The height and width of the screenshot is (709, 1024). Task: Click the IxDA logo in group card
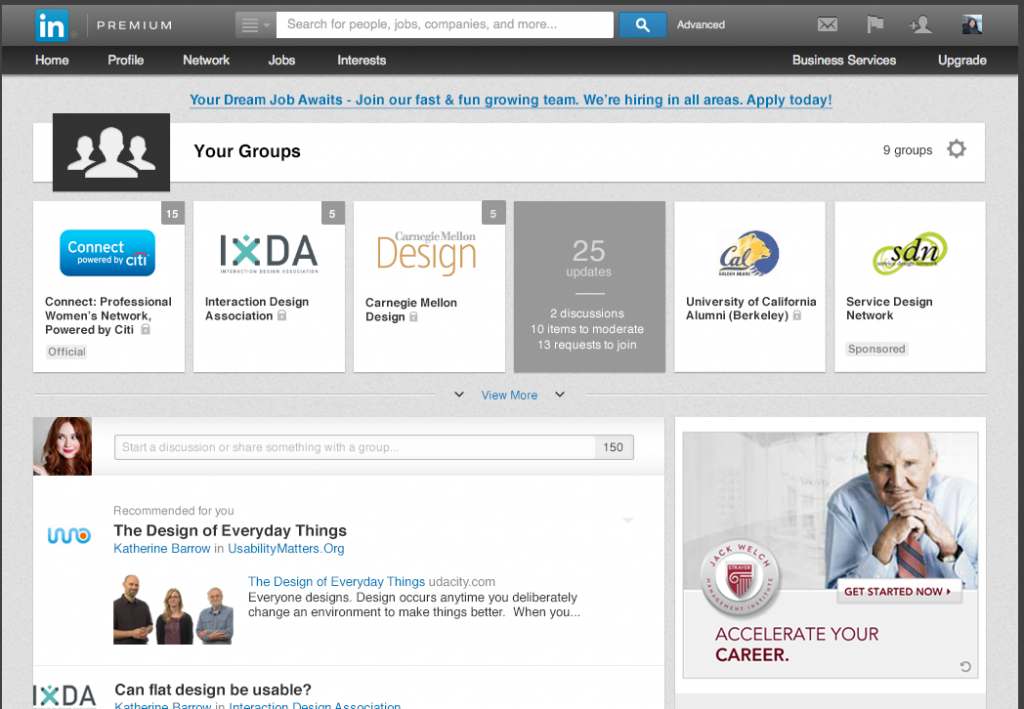coord(268,253)
